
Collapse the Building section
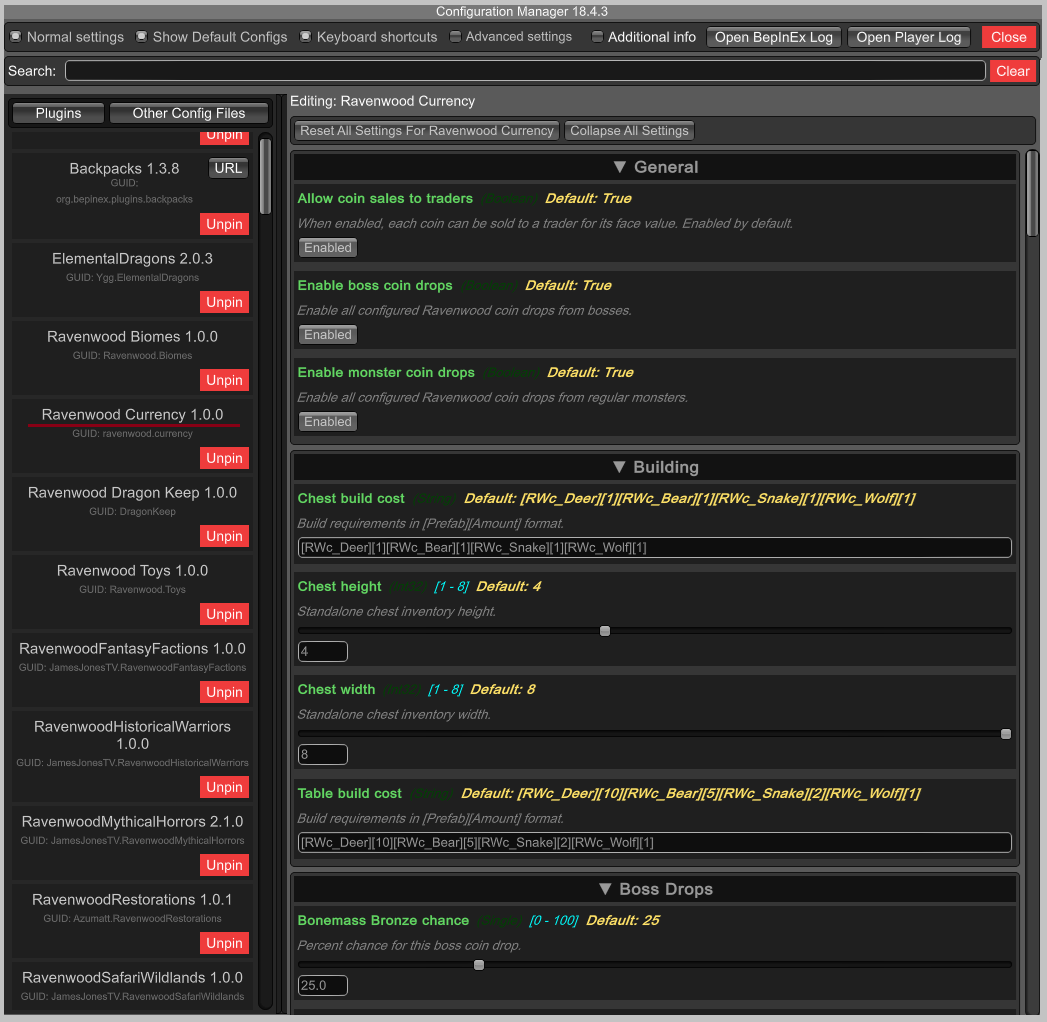654,467
